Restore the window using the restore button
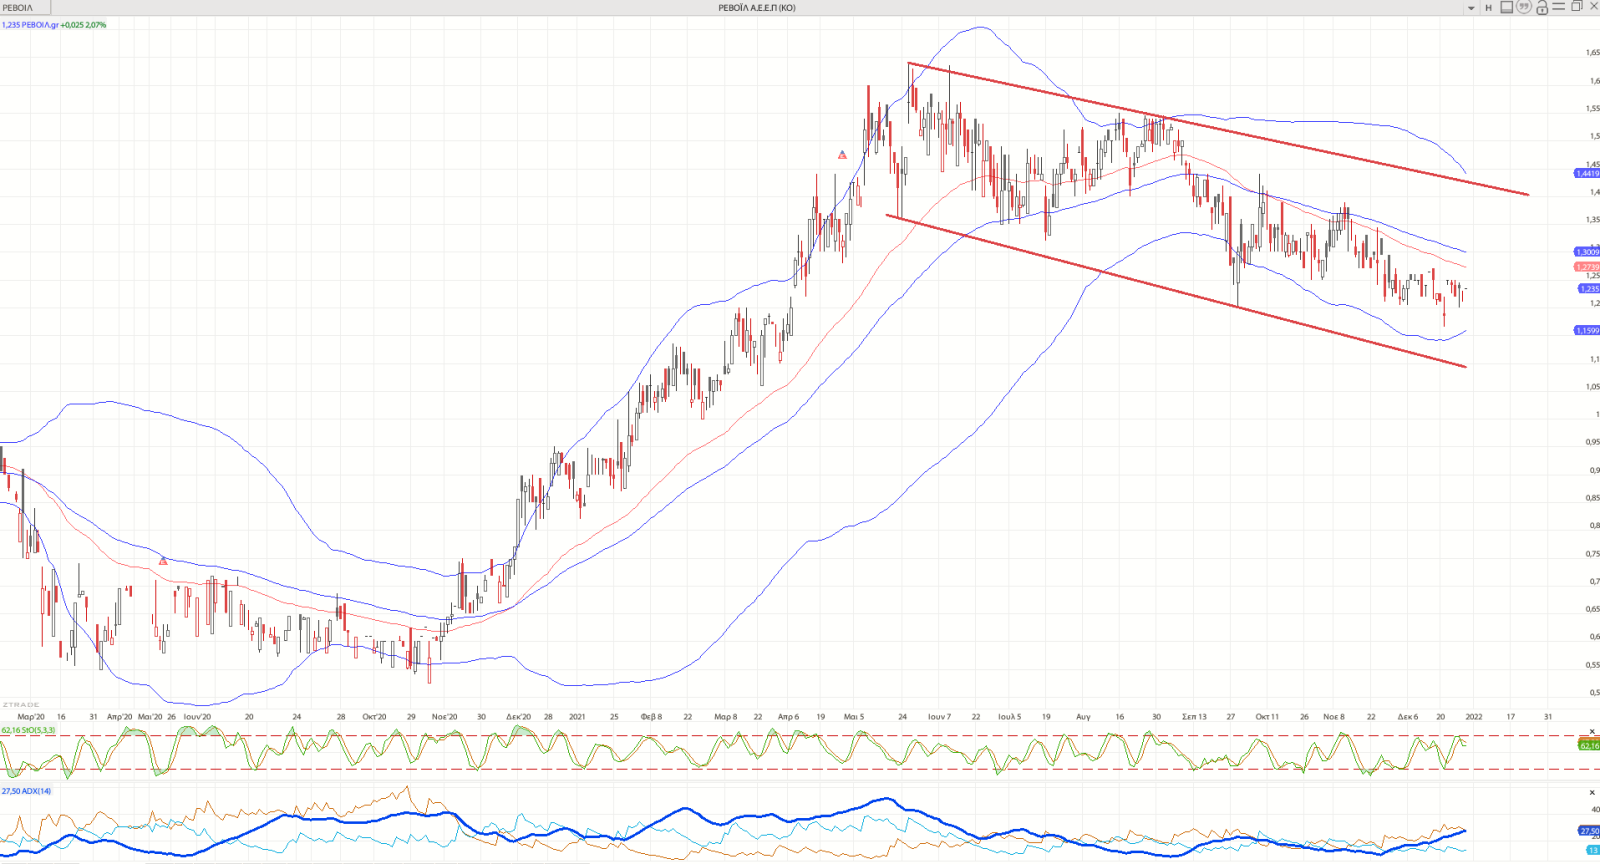 [x=1577, y=7]
